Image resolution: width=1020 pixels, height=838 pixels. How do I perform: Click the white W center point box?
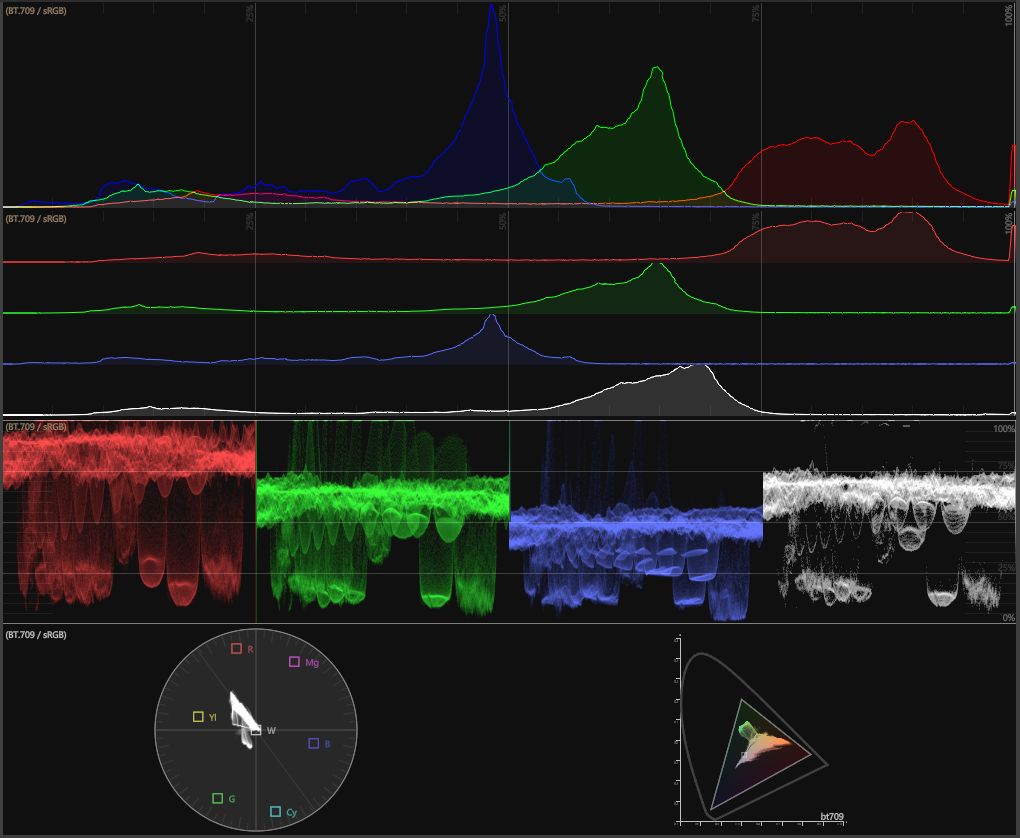point(257,731)
